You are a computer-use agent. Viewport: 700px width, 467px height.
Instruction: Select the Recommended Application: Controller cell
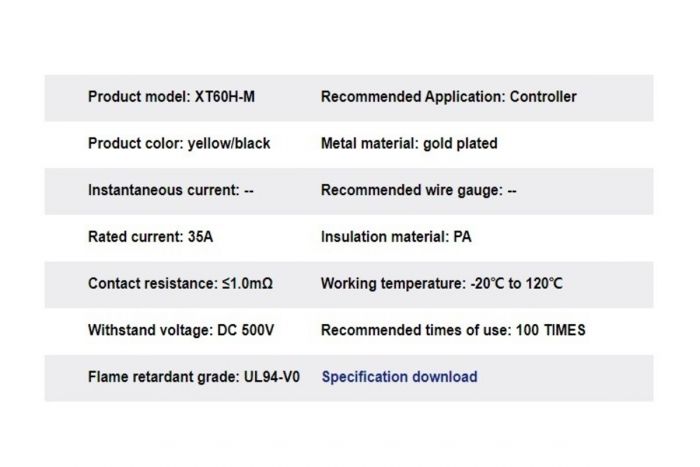449,96
